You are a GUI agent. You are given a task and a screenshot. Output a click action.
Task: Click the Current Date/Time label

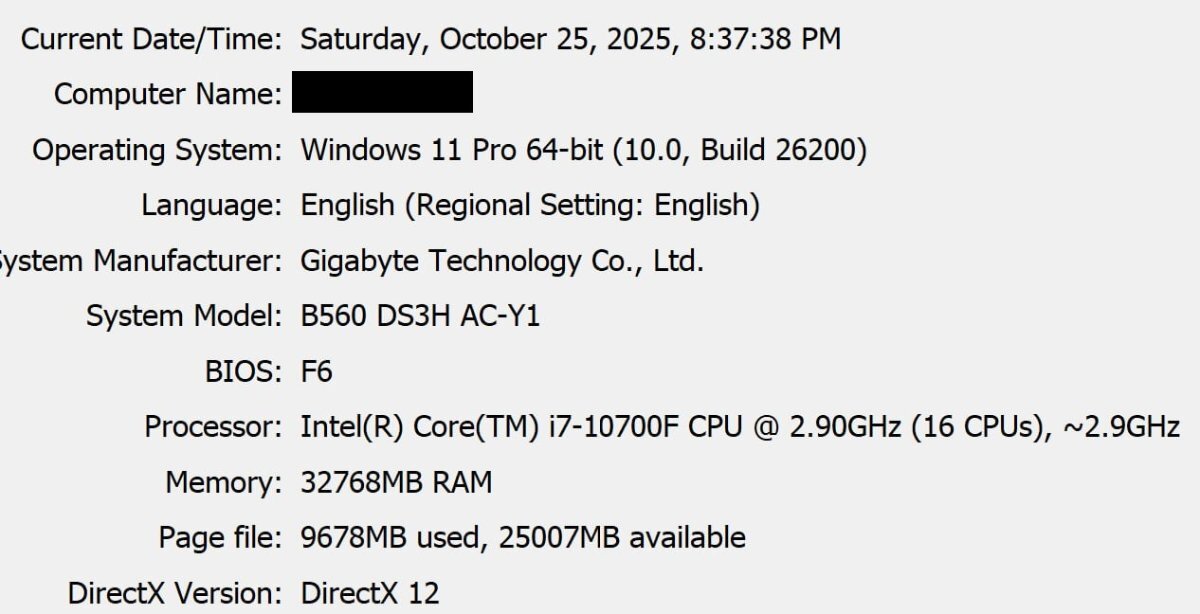pos(152,40)
